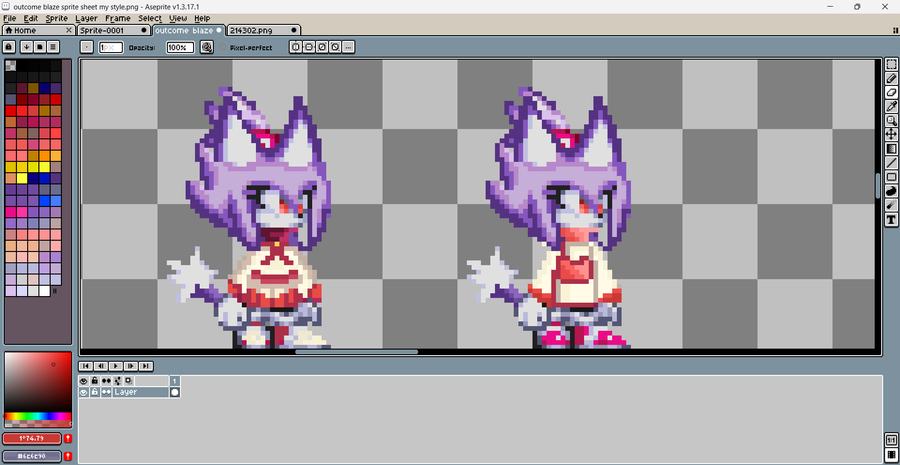Click the brush size field
The width and height of the screenshot is (900, 465).
[111, 48]
